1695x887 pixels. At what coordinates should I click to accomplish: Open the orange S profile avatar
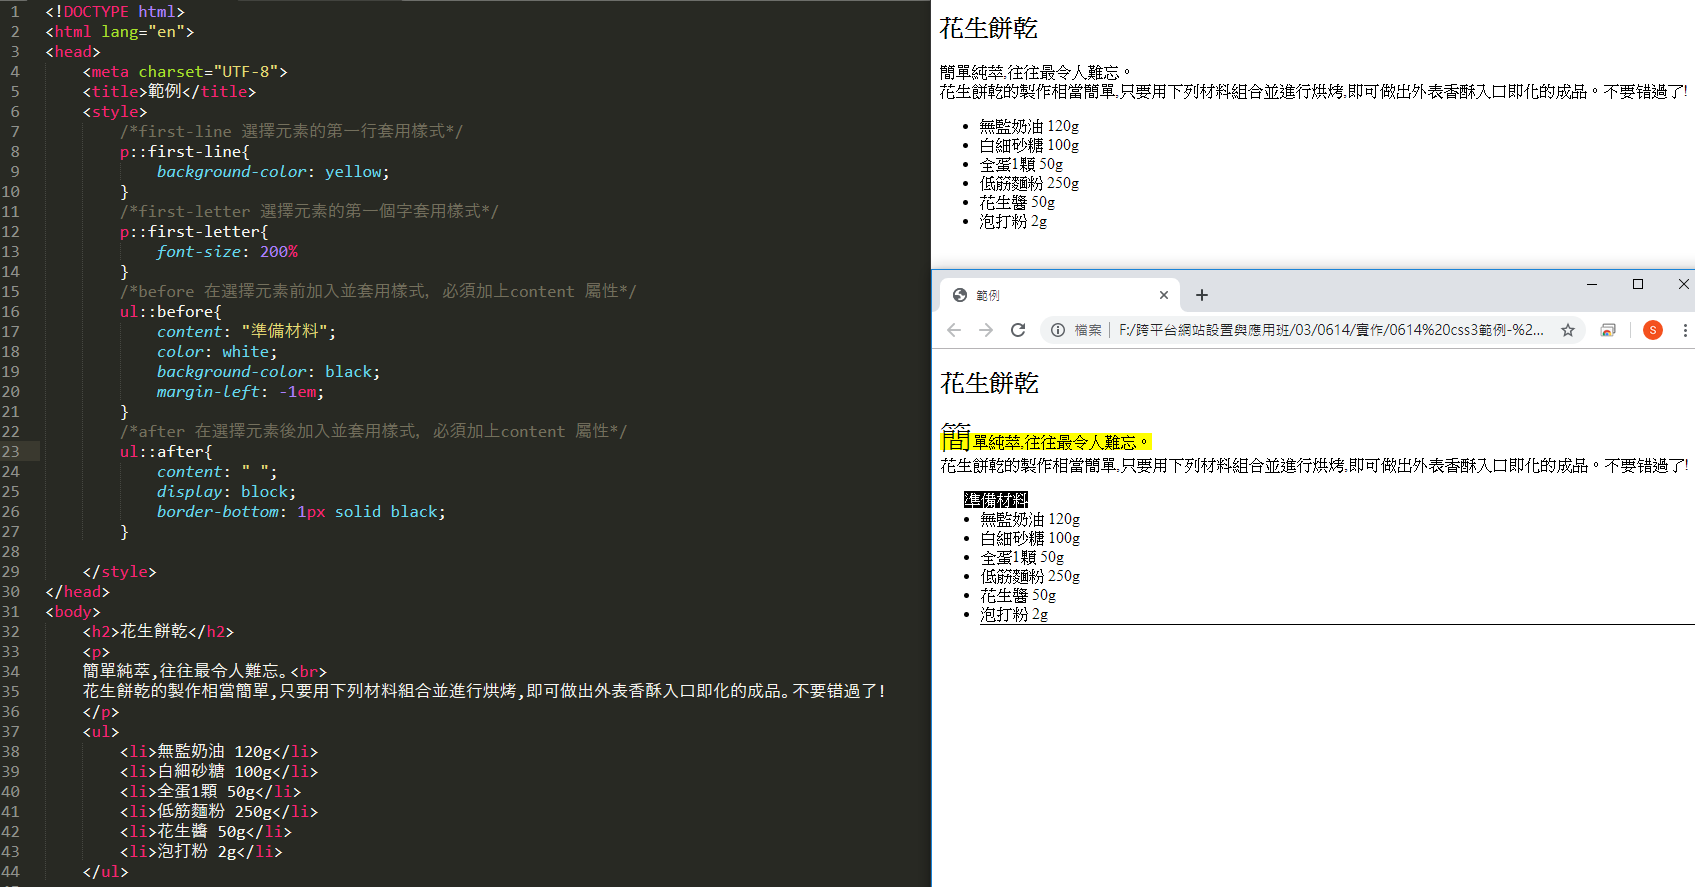[x=1653, y=330]
